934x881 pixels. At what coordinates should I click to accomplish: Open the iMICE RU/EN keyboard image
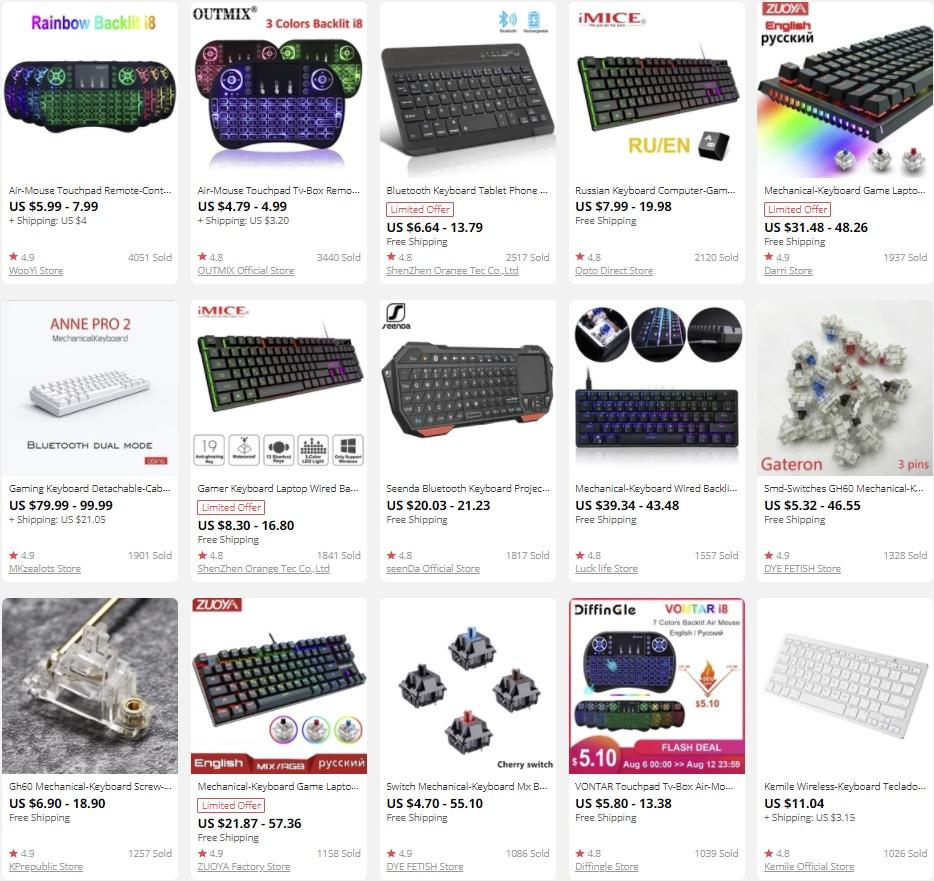pos(656,90)
